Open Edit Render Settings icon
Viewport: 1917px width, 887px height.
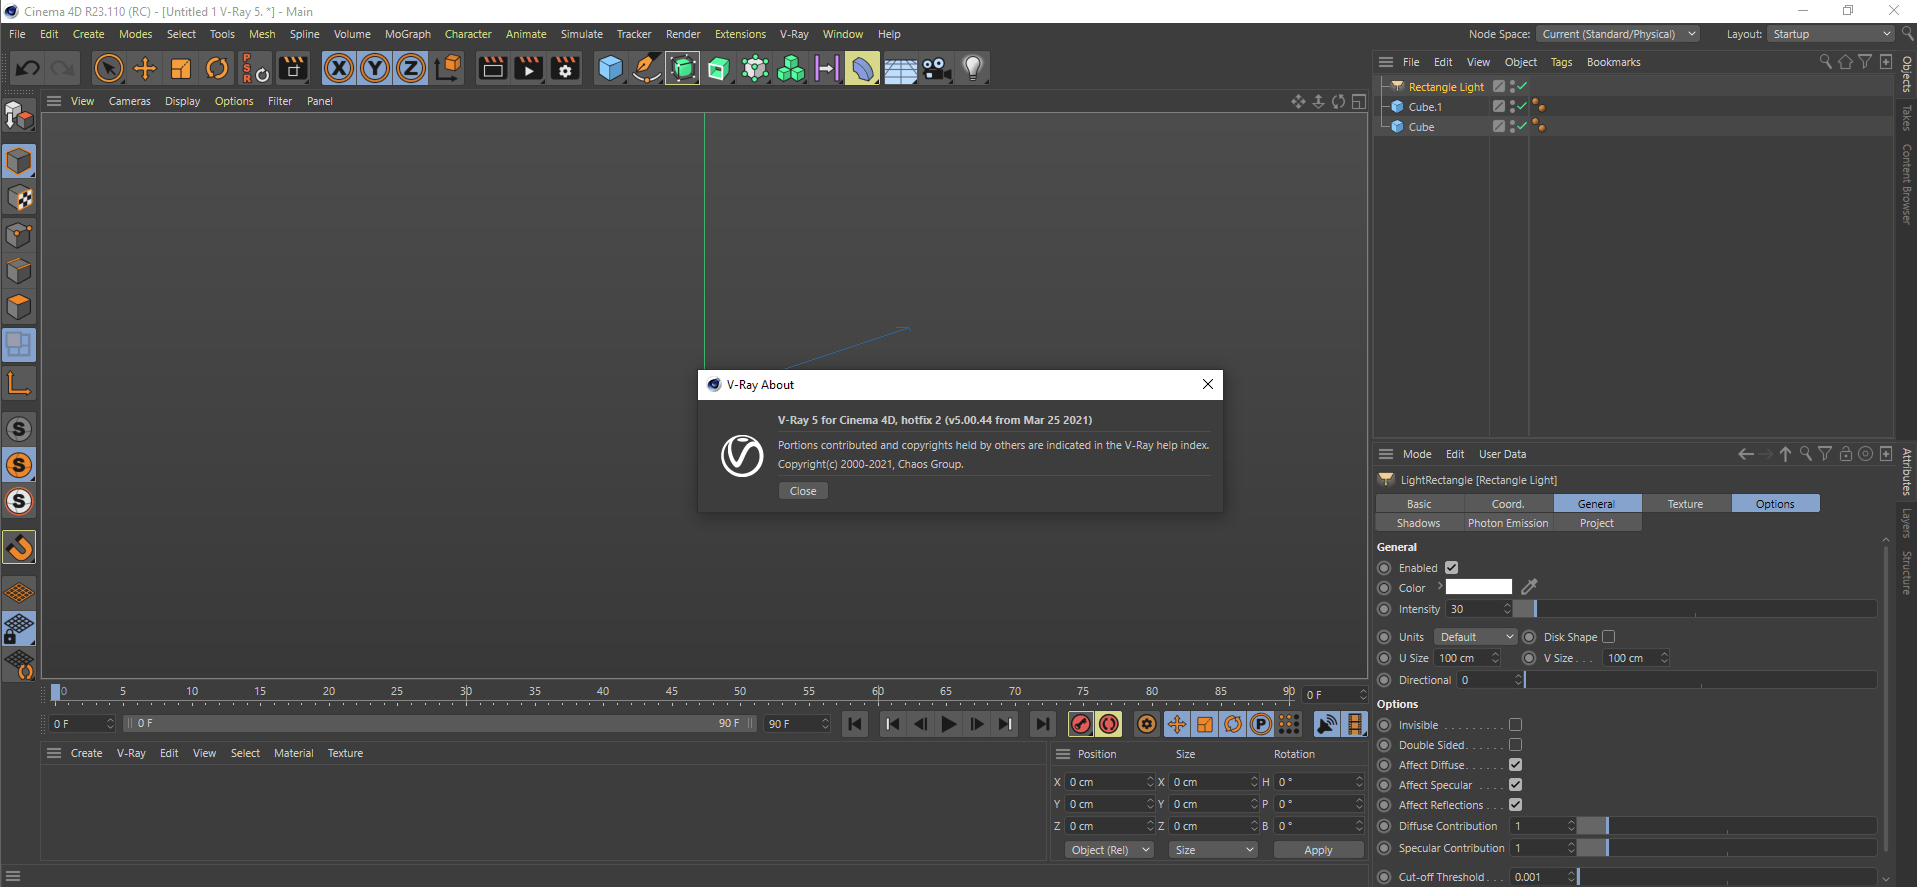click(x=565, y=69)
